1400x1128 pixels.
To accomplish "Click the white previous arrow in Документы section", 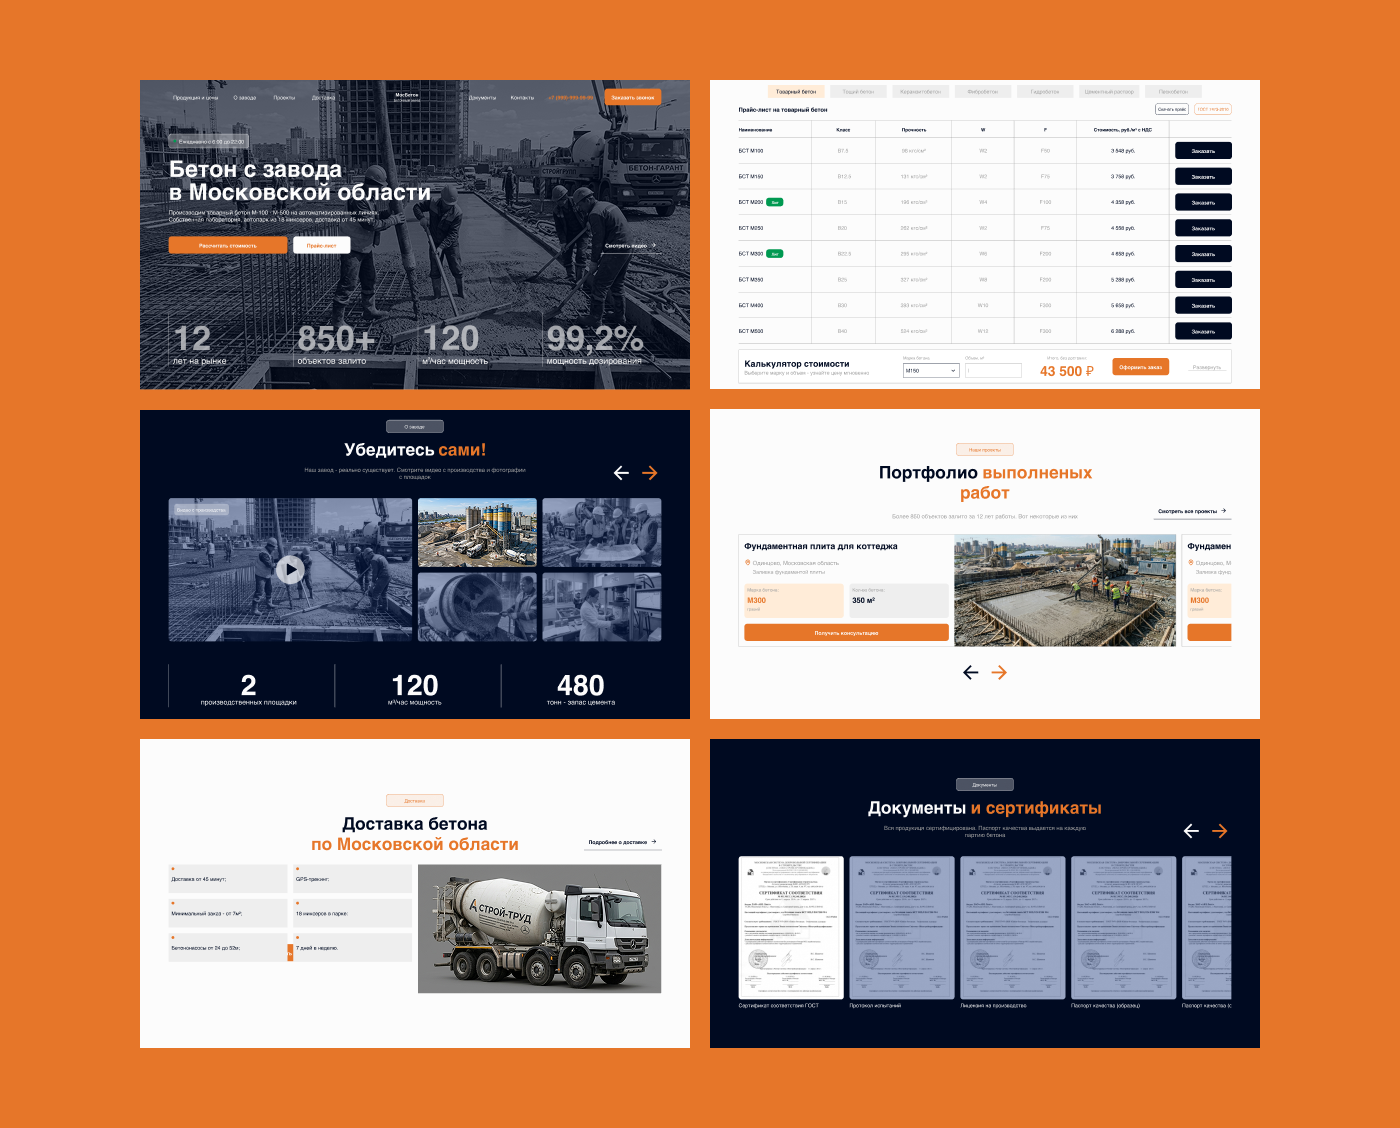I will [x=1191, y=831].
